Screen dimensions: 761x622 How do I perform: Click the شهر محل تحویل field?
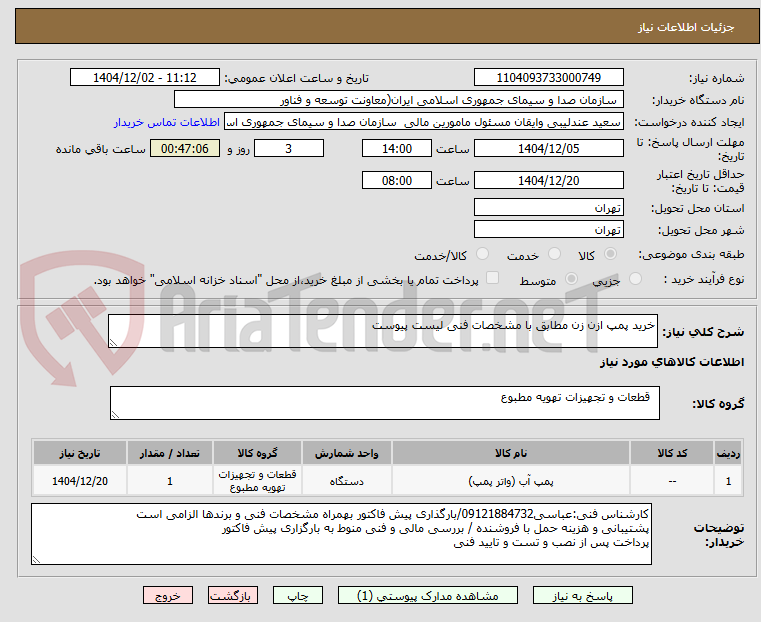[x=548, y=229]
